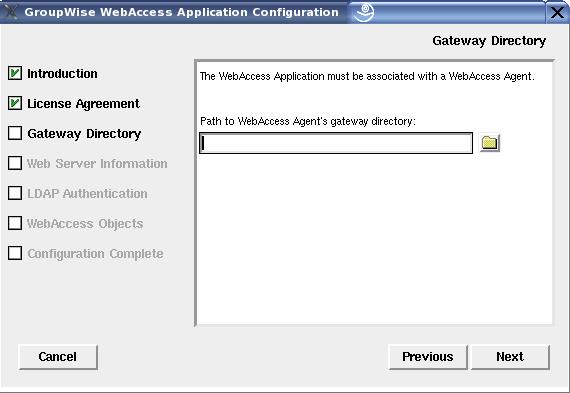
Task: Open the folder browse icon
Action: [x=490, y=143]
